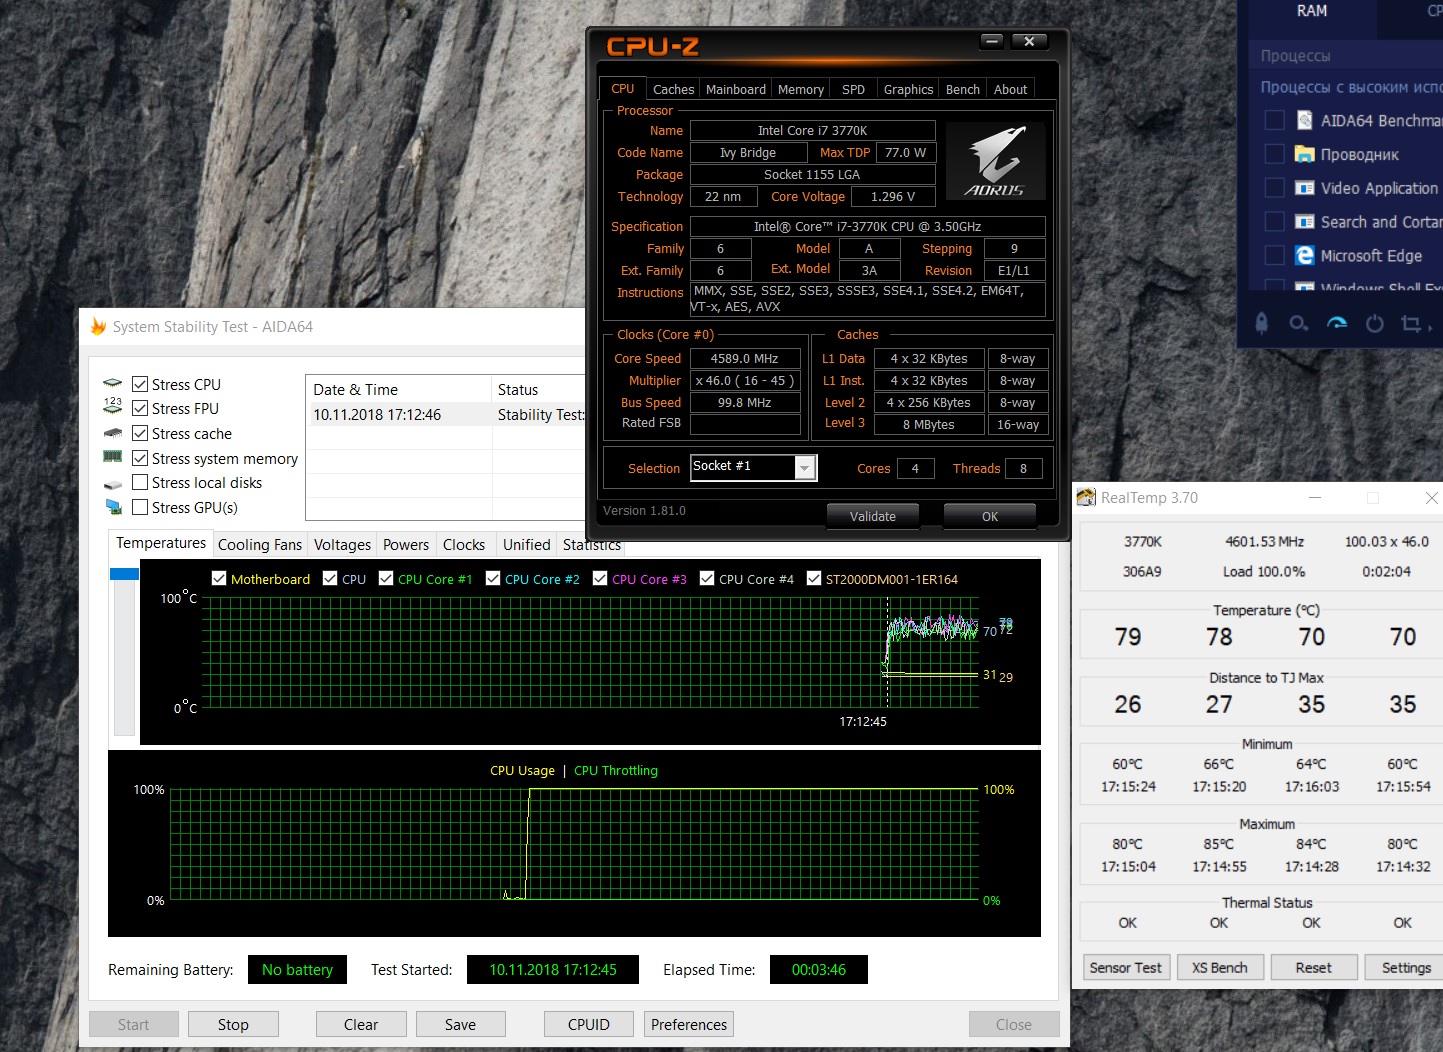Click the Intel Core i7 3770K name field
Screen dimensions: 1443x1052
pos(812,130)
